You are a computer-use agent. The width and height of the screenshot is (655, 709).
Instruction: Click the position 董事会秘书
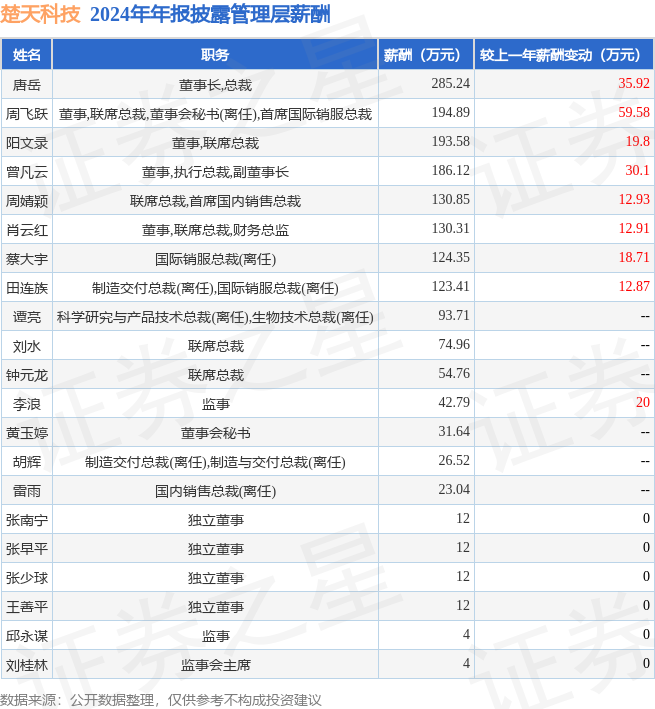tap(215, 433)
